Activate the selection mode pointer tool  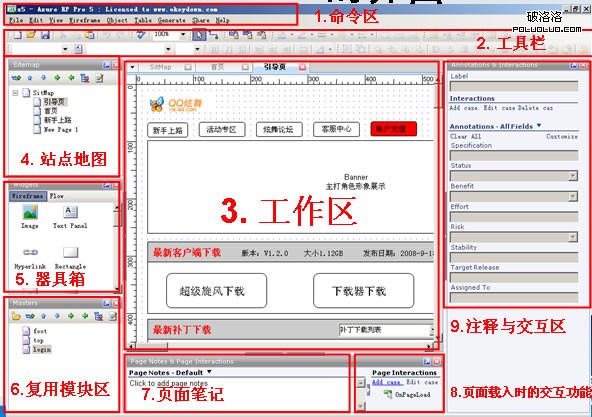[199, 35]
